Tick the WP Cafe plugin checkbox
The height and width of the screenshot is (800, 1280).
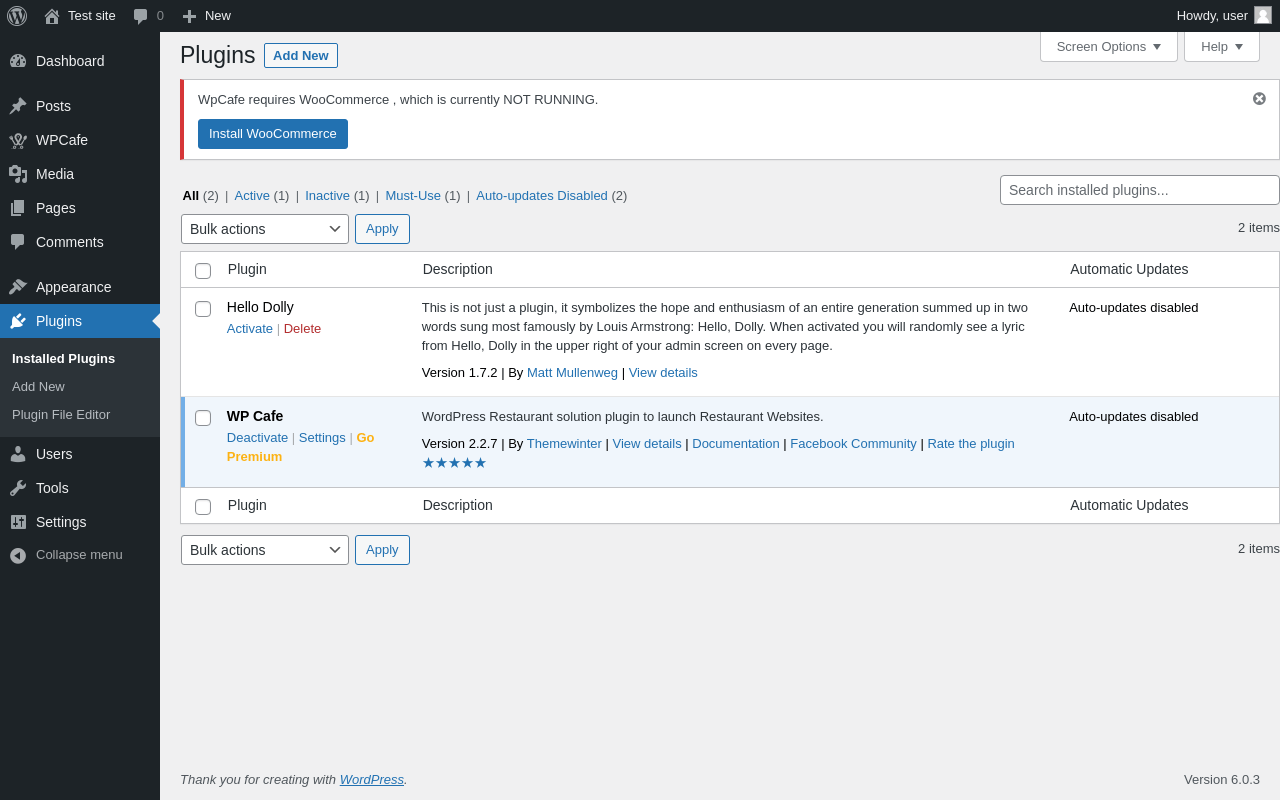coord(203,418)
